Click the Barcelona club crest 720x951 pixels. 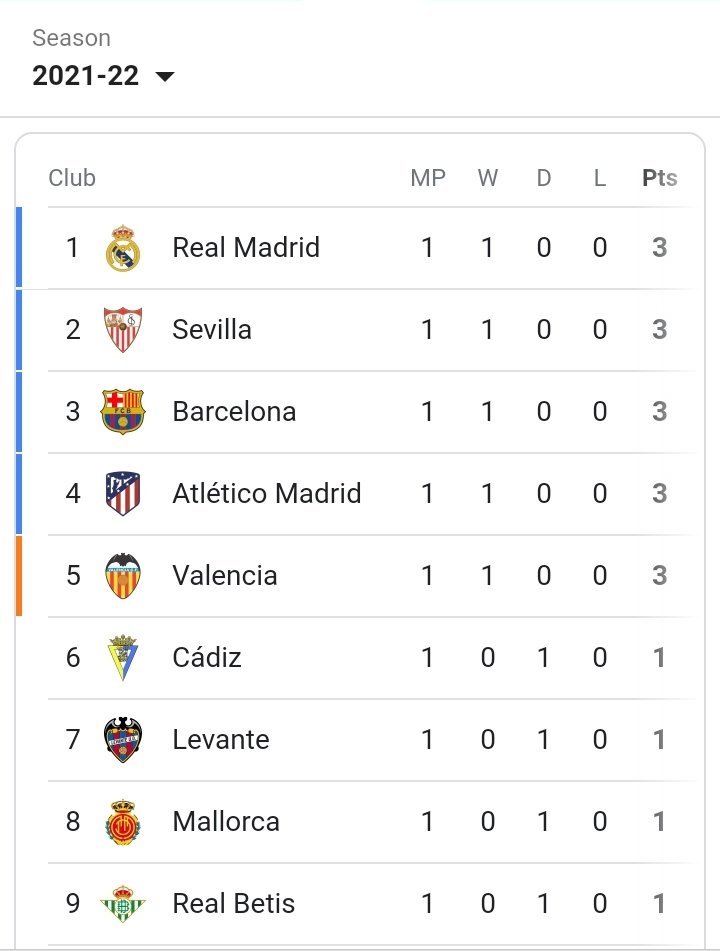click(123, 412)
